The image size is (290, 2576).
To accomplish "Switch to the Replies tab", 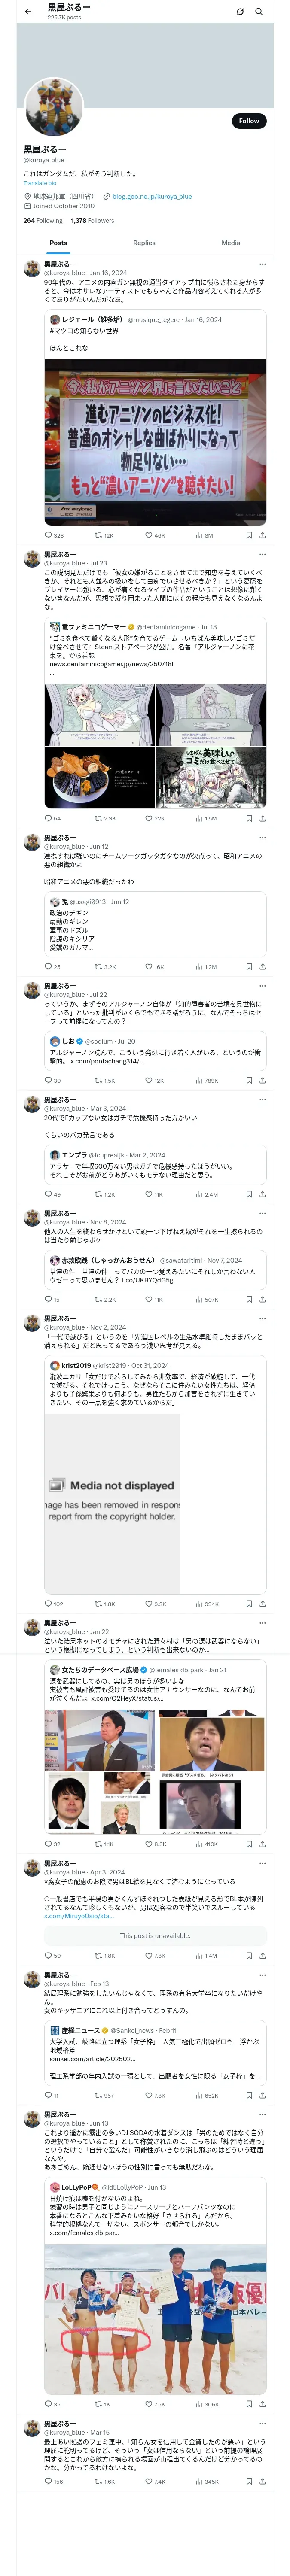I will (x=144, y=243).
